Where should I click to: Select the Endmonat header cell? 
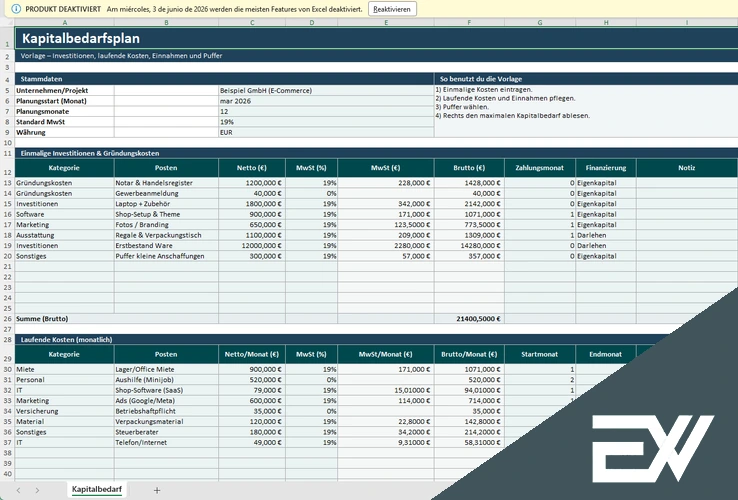[606, 354]
